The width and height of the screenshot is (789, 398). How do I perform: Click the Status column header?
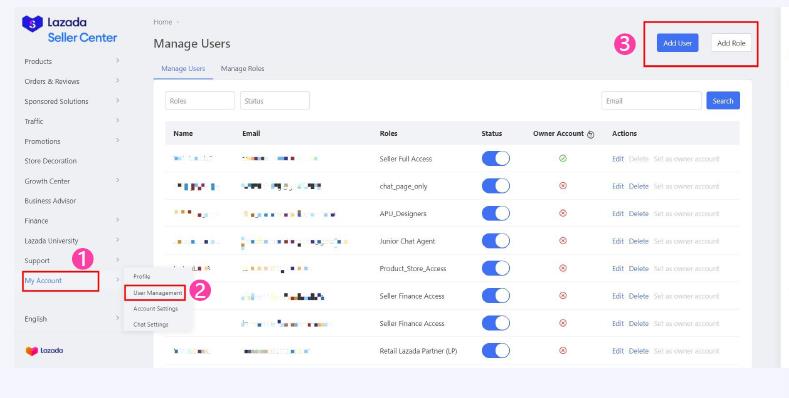[x=492, y=133]
